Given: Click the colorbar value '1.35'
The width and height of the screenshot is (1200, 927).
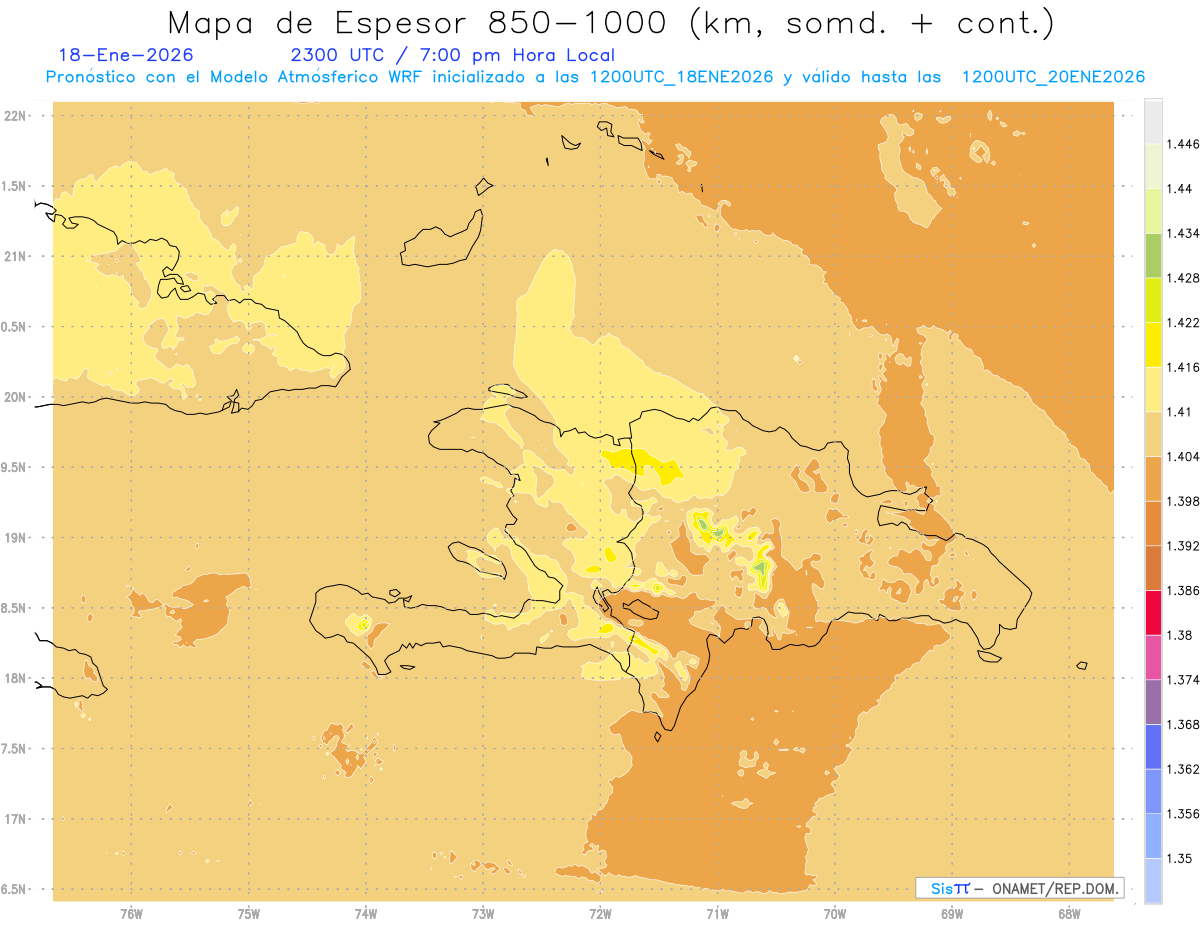Looking at the screenshot, I should tap(1179, 858).
